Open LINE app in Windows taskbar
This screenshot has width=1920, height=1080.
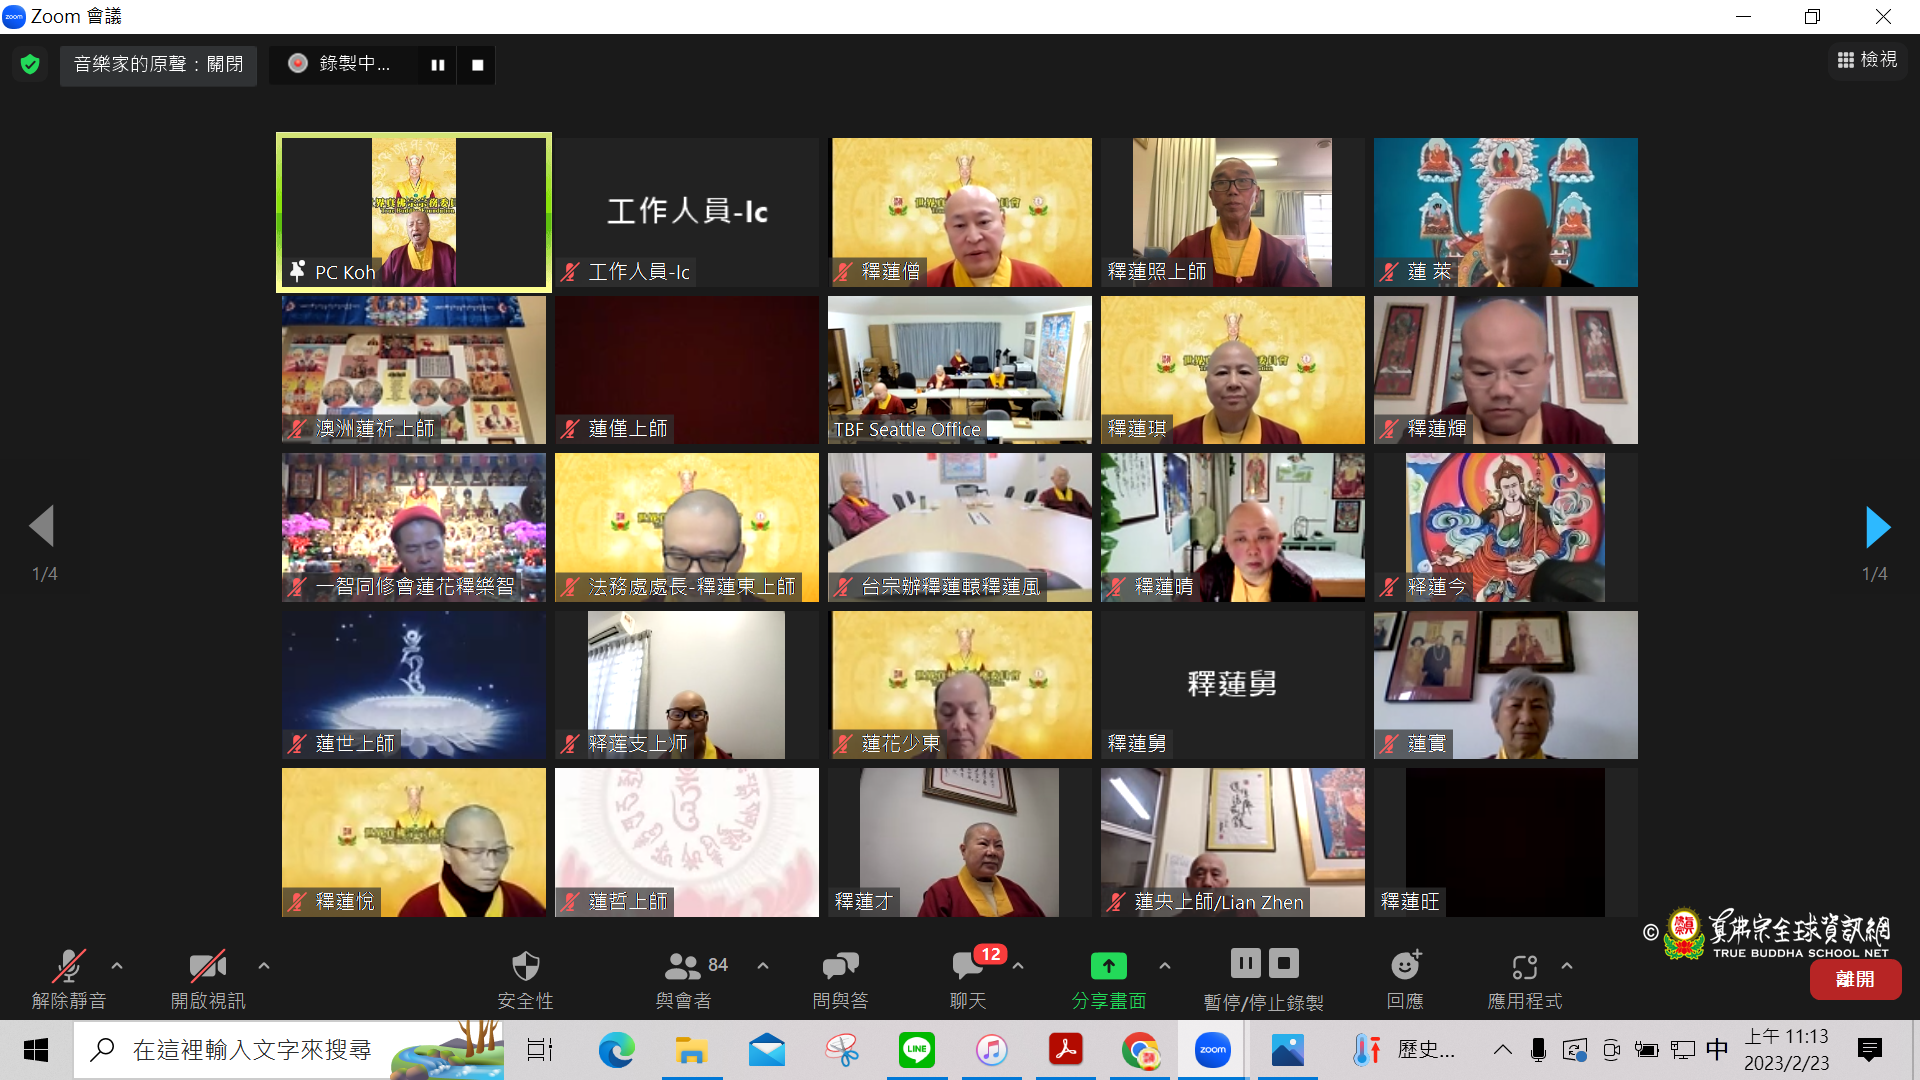[x=916, y=1050]
